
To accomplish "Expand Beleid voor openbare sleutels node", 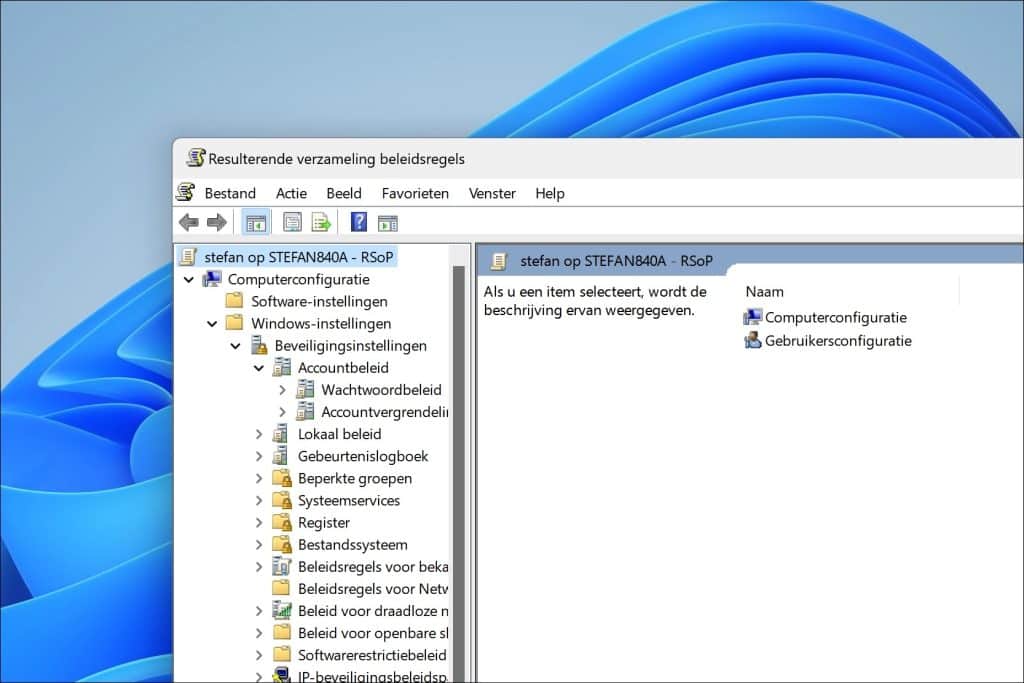I will point(259,633).
